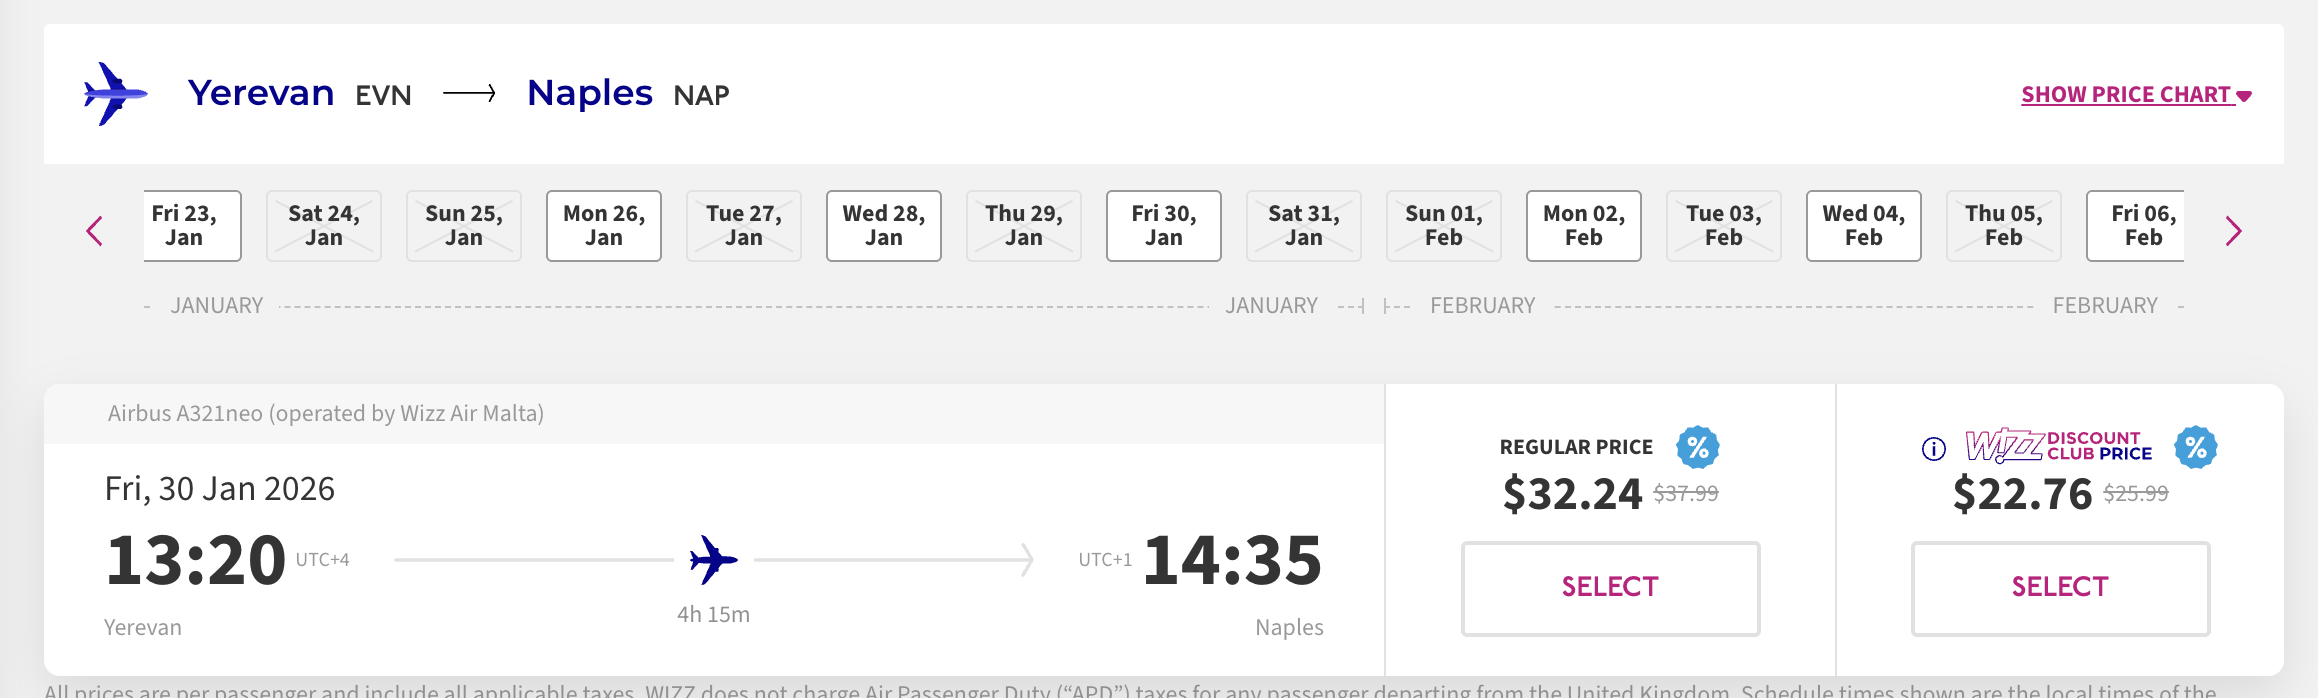
Task: Open Wizz Discount Club info icon
Action: click(x=1933, y=449)
